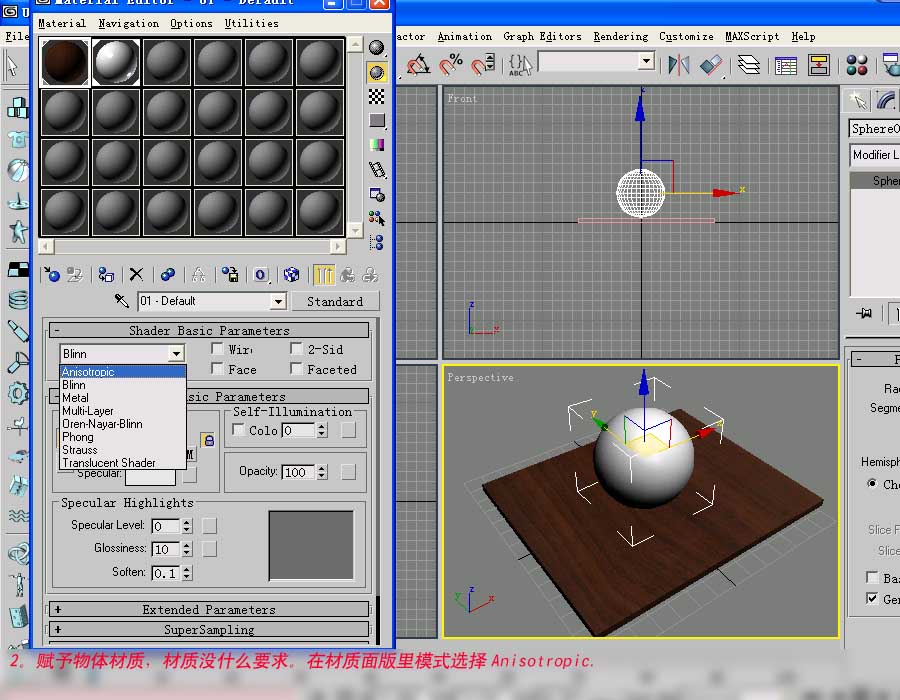Expand the Extended Parameters rollout
This screenshot has width=900, height=700.
point(209,609)
